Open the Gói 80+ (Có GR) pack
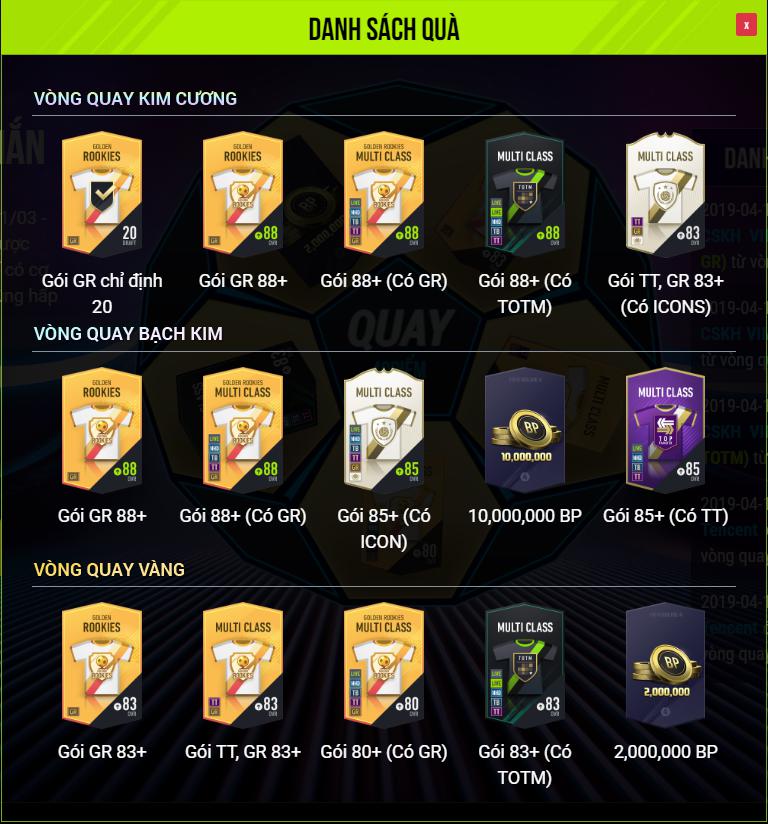This screenshot has width=768, height=824. click(x=384, y=665)
